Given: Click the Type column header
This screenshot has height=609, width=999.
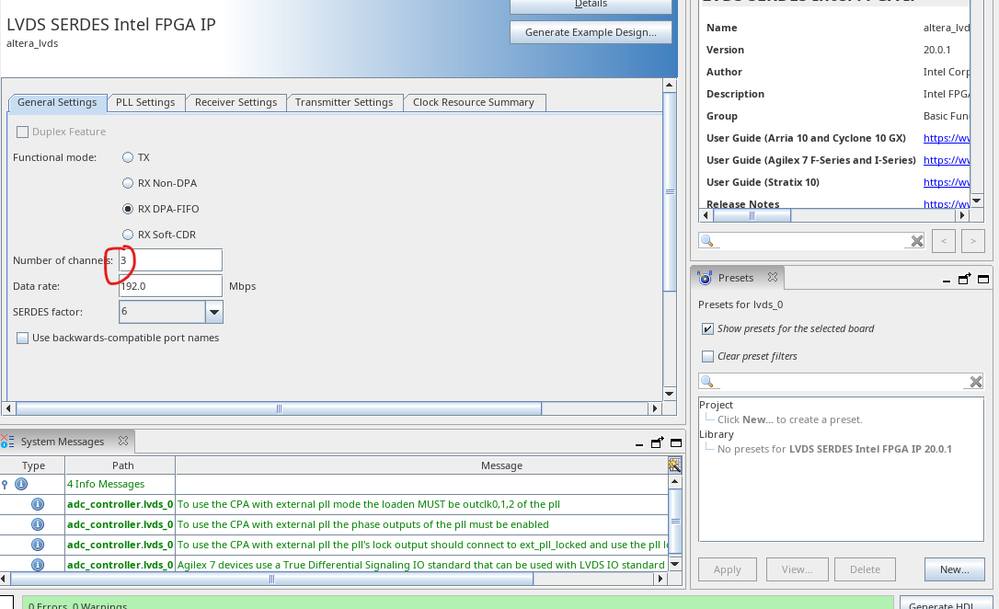Looking at the screenshot, I should tap(33, 466).
